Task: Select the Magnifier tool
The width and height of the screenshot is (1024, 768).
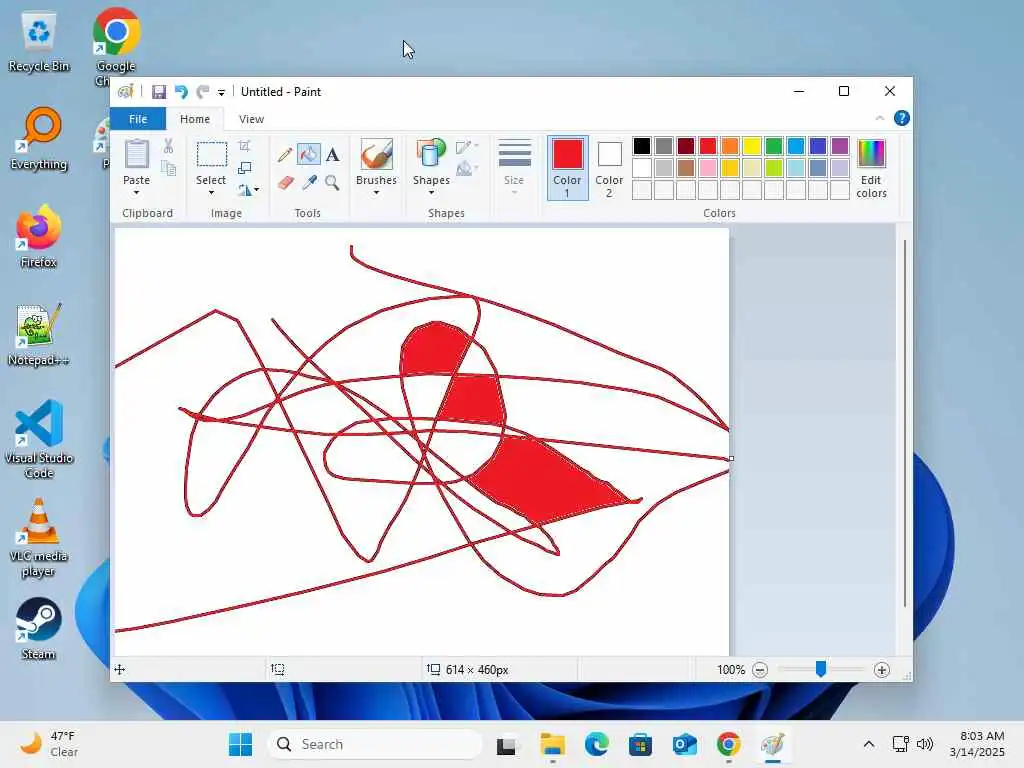Action: point(332,182)
